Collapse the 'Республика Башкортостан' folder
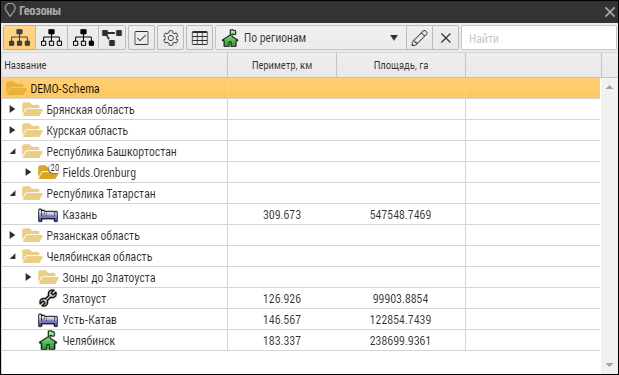The image size is (619, 375). [13, 151]
